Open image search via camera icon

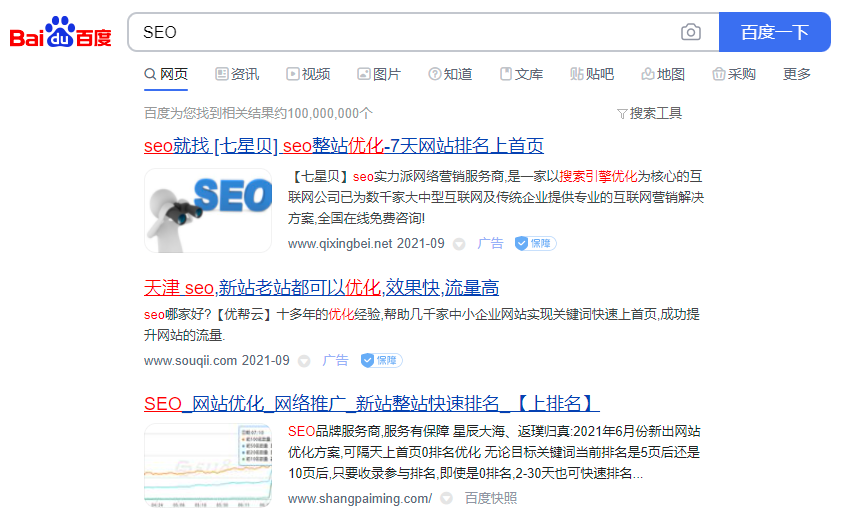click(x=691, y=32)
